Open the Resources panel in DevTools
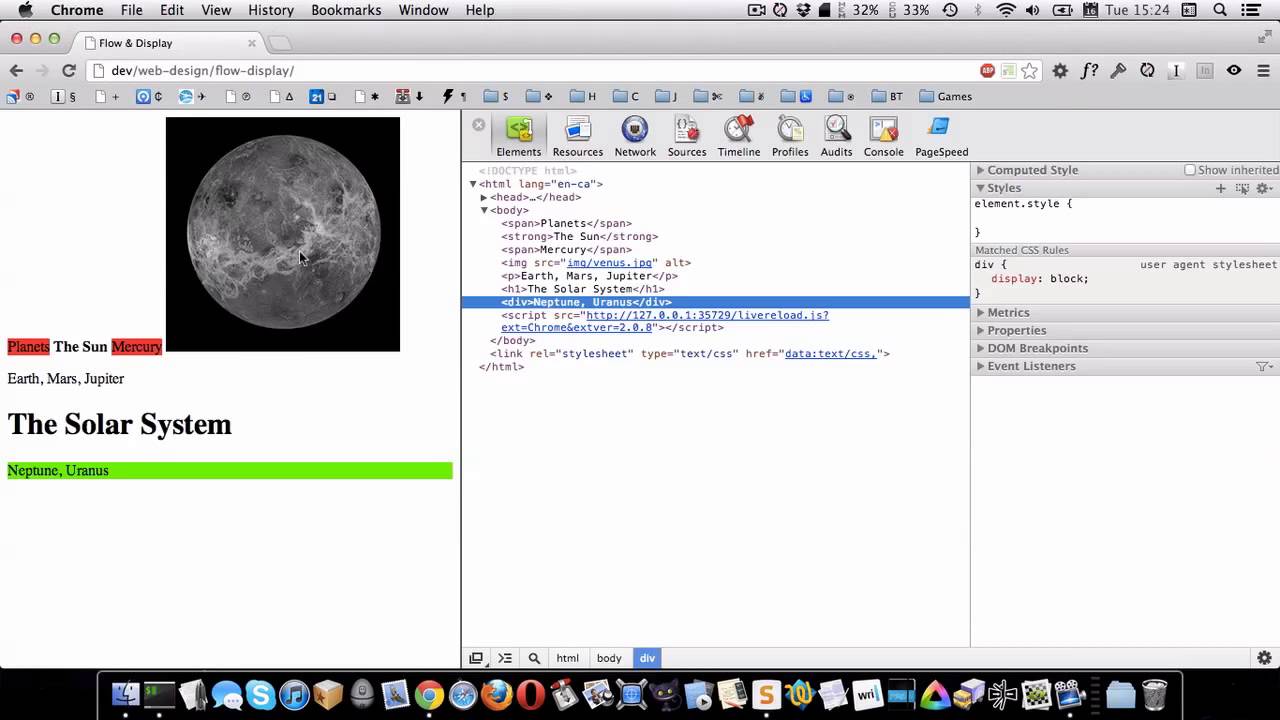The image size is (1280, 720). pos(578,137)
